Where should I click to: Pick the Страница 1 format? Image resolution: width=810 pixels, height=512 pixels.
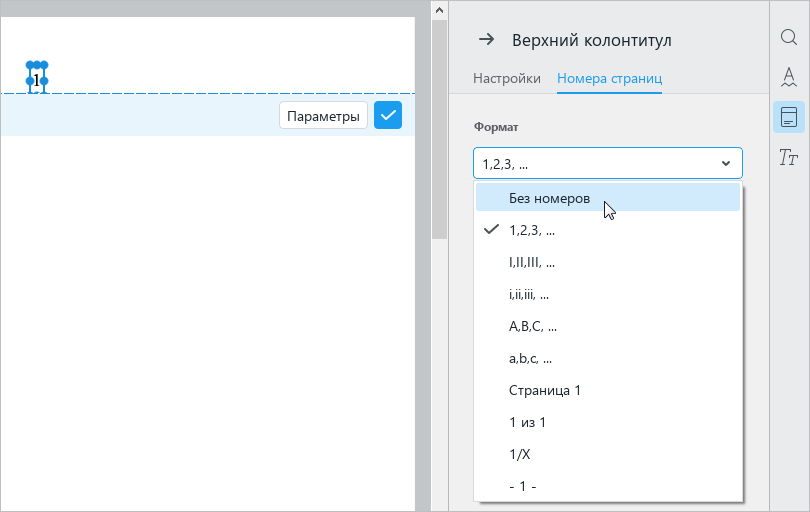coord(545,390)
